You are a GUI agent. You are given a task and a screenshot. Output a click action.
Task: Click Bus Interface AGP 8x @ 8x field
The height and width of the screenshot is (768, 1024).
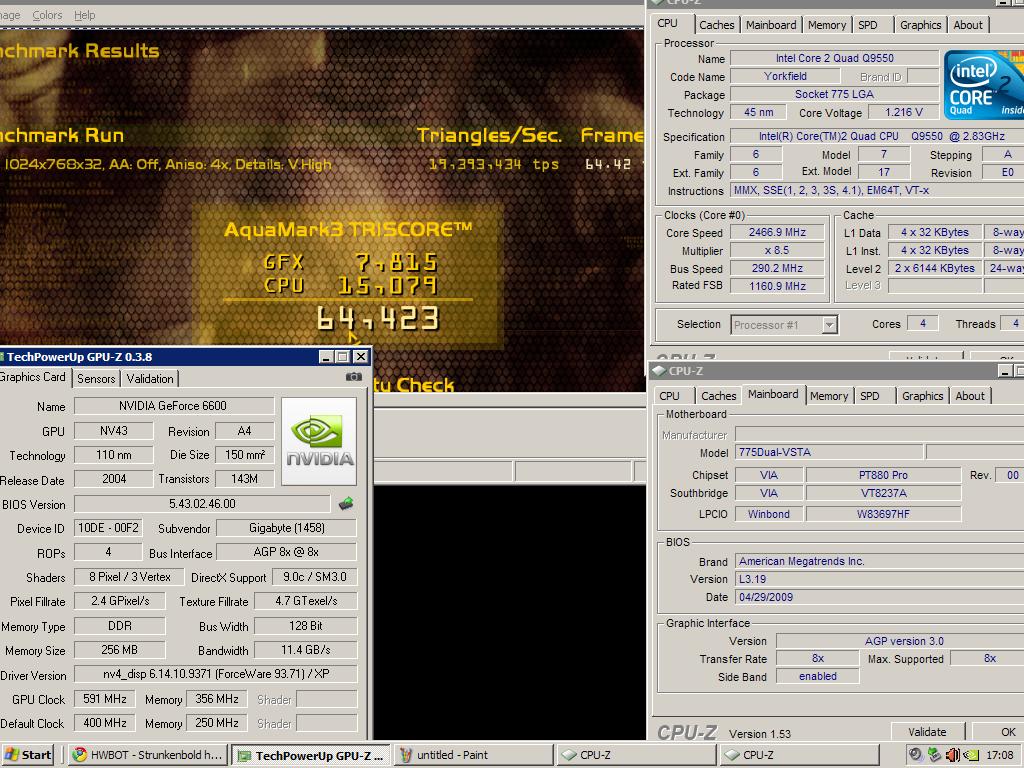point(287,552)
